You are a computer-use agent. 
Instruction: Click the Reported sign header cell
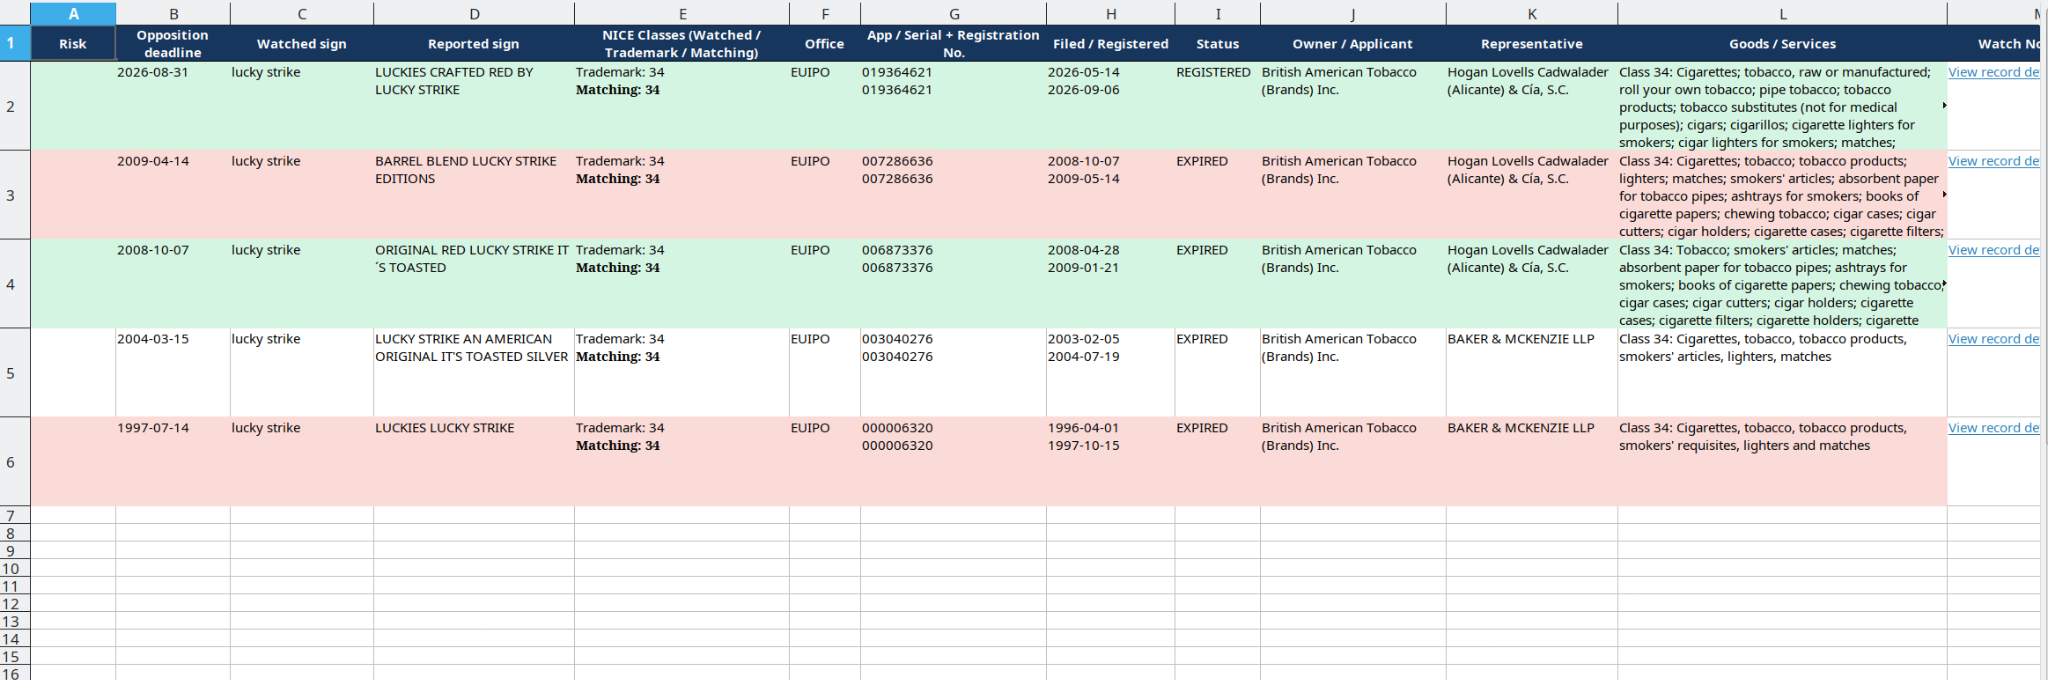(474, 44)
